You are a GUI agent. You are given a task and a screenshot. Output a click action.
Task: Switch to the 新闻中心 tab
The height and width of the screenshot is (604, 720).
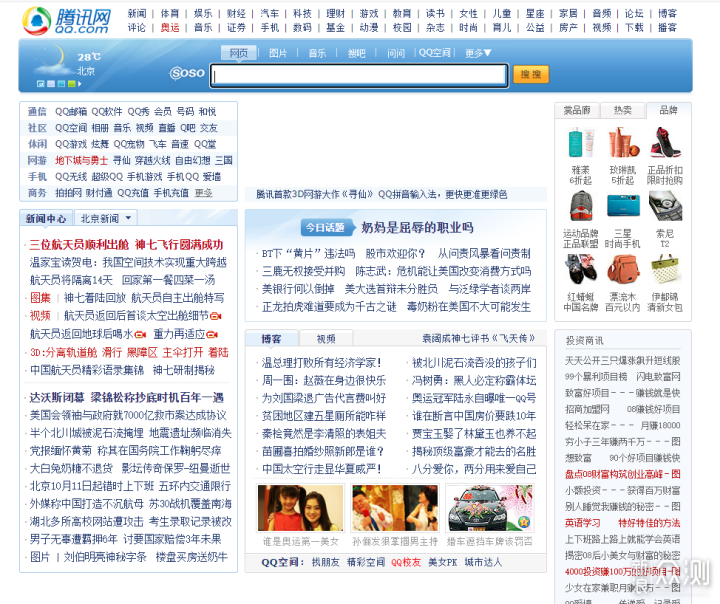click(46, 219)
